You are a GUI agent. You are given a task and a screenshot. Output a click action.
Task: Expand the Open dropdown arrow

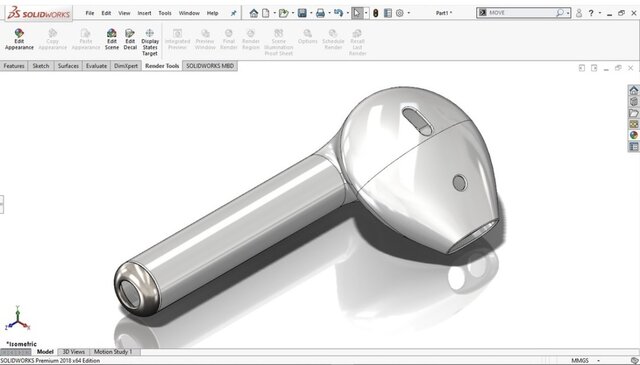[293, 13]
